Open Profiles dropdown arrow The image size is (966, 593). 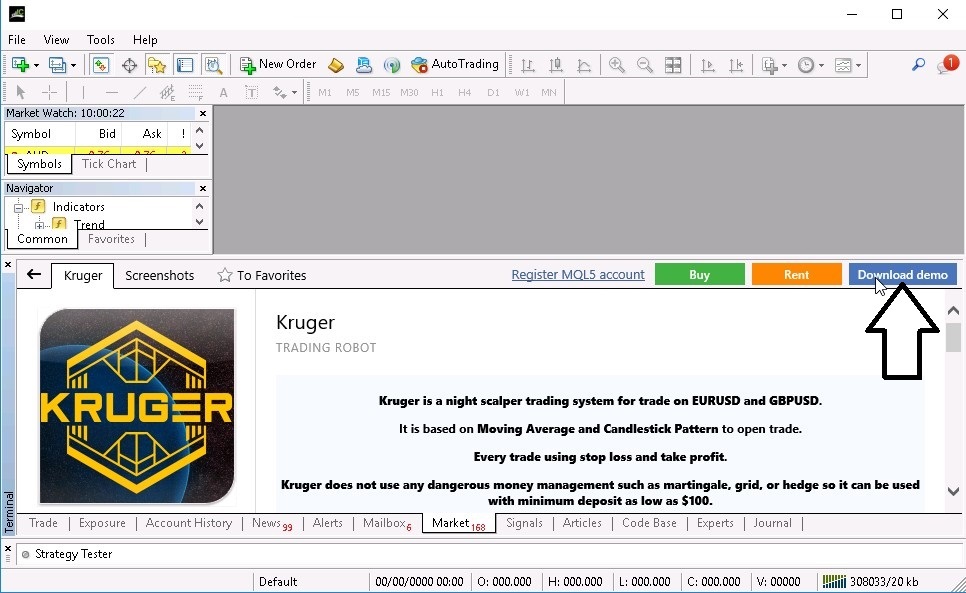pyautogui.click(x=73, y=65)
